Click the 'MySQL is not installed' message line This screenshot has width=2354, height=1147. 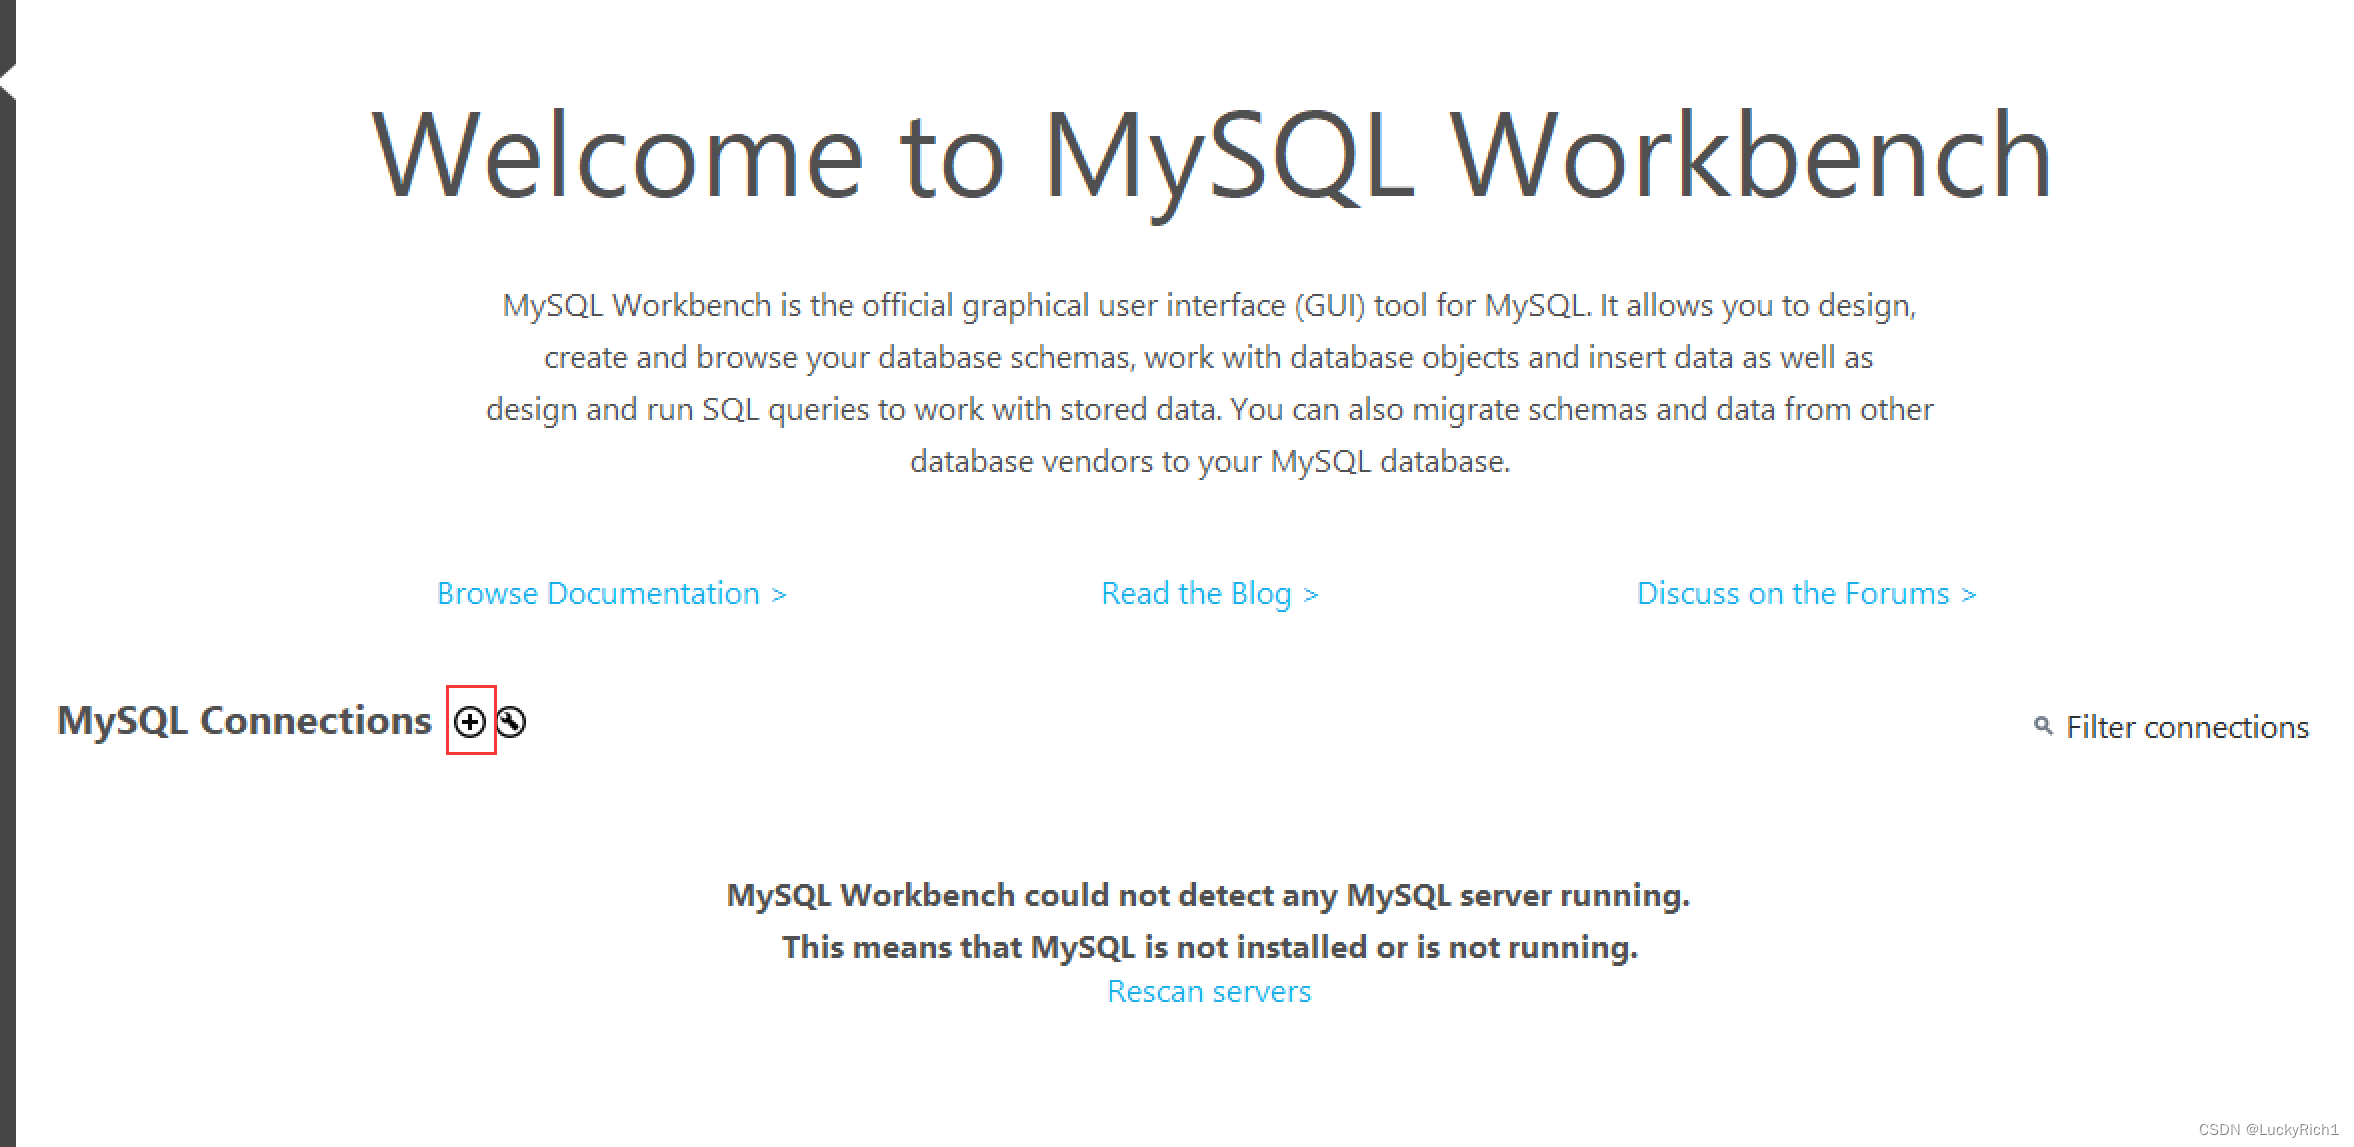(1209, 947)
